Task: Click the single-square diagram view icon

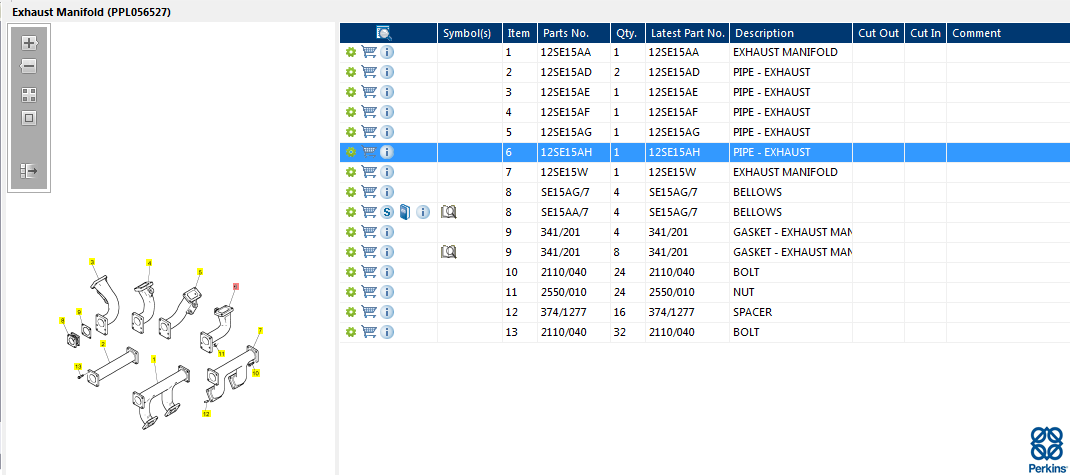Action: pyautogui.click(x=29, y=118)
